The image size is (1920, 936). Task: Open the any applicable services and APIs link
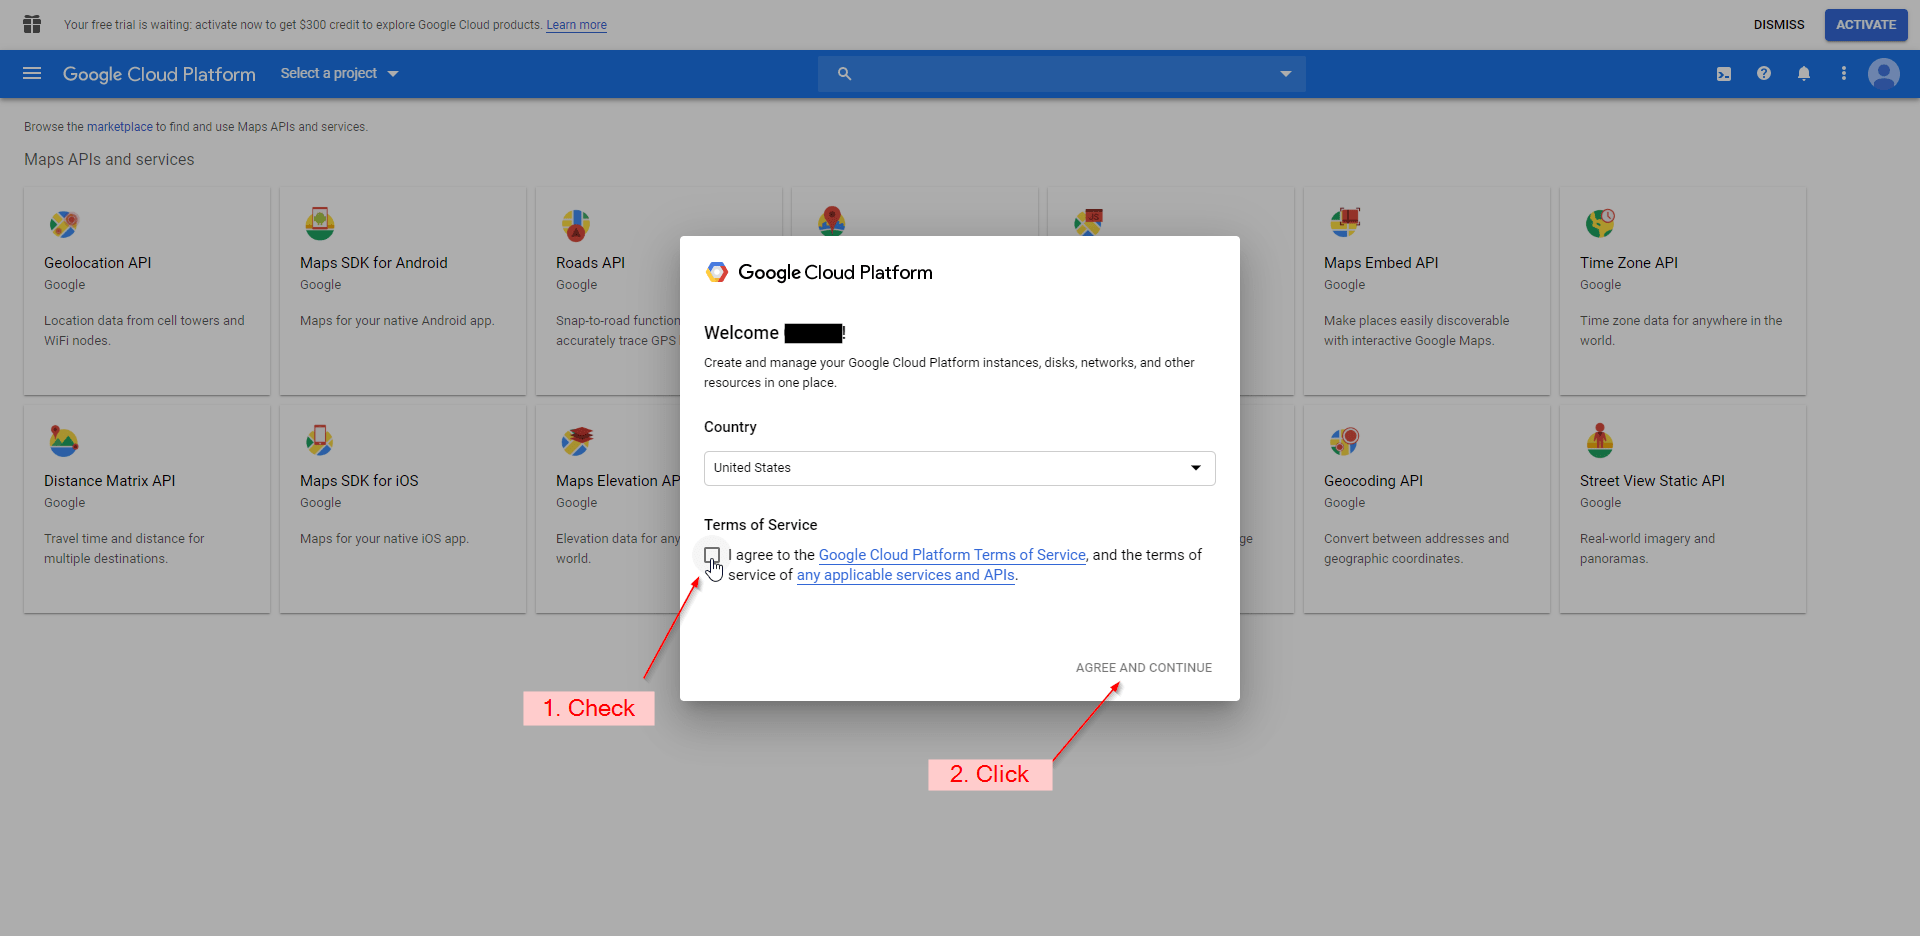click(x=906, y=575)
